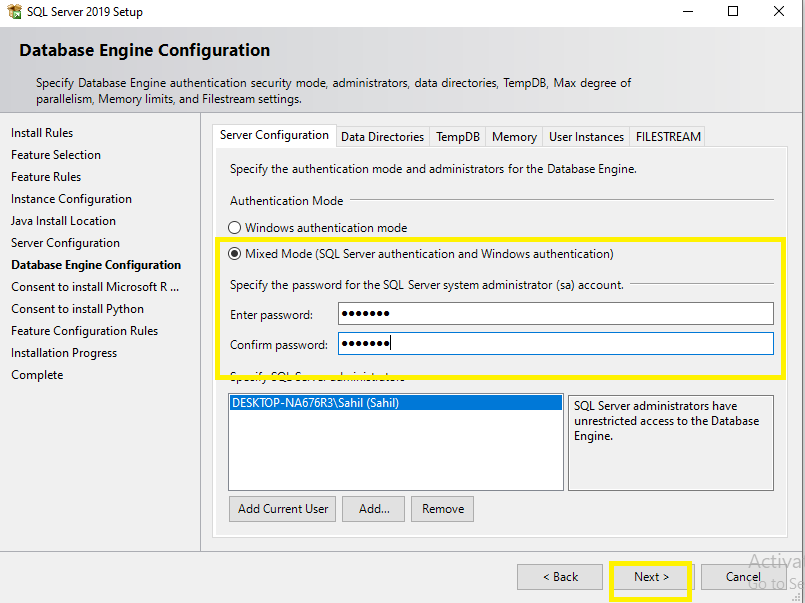Select Windows authentication mode radio button
This screenshot has height=603, width=805.
point(235,228)
